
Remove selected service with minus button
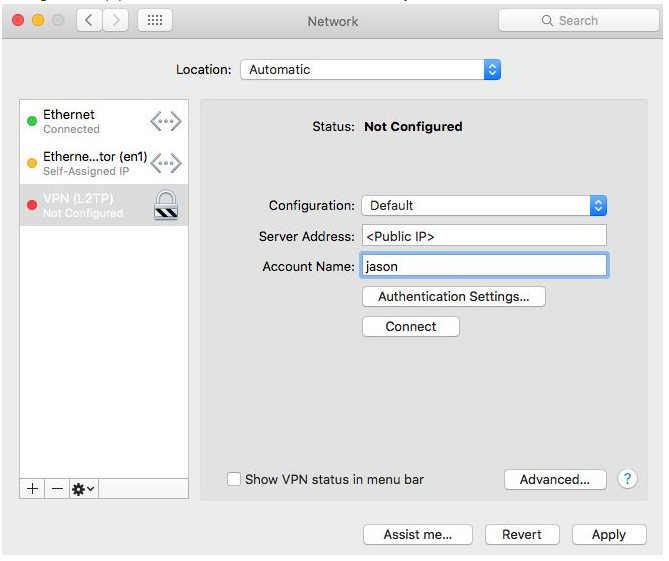pyautogui.click(x=57, y=488)
